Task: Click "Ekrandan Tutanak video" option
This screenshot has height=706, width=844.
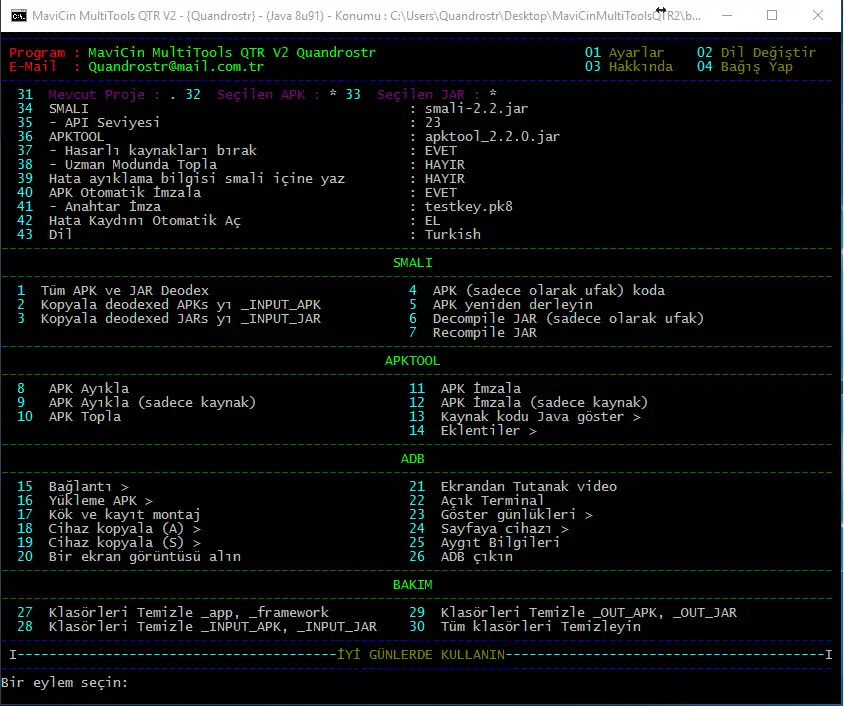Action: (529, 486)
